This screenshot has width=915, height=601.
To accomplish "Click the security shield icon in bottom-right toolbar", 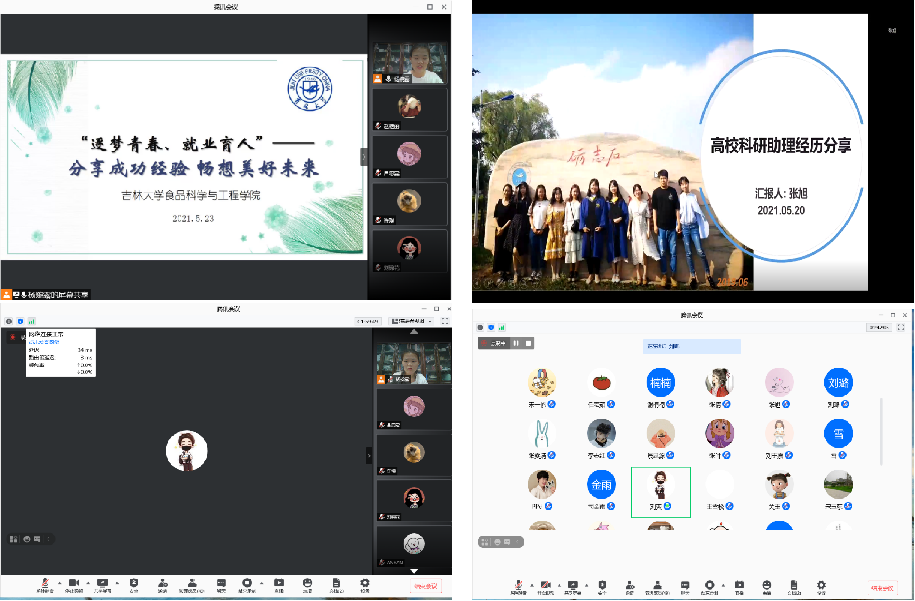I will (x=601, y=584).
